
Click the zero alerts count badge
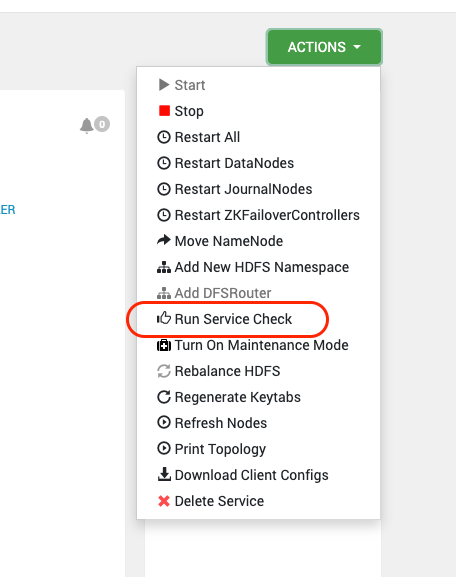[x=102, y=124]
